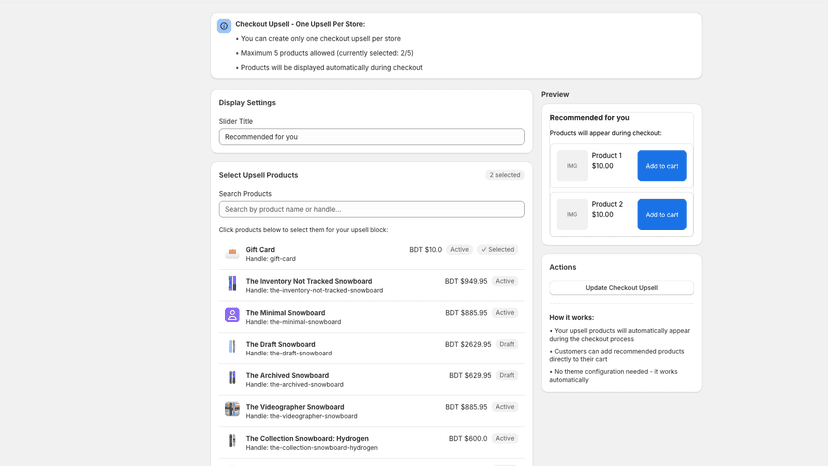Click the Update Checkout Upsell button
Viewport: 828px width, 466px height.
point(622,288)
